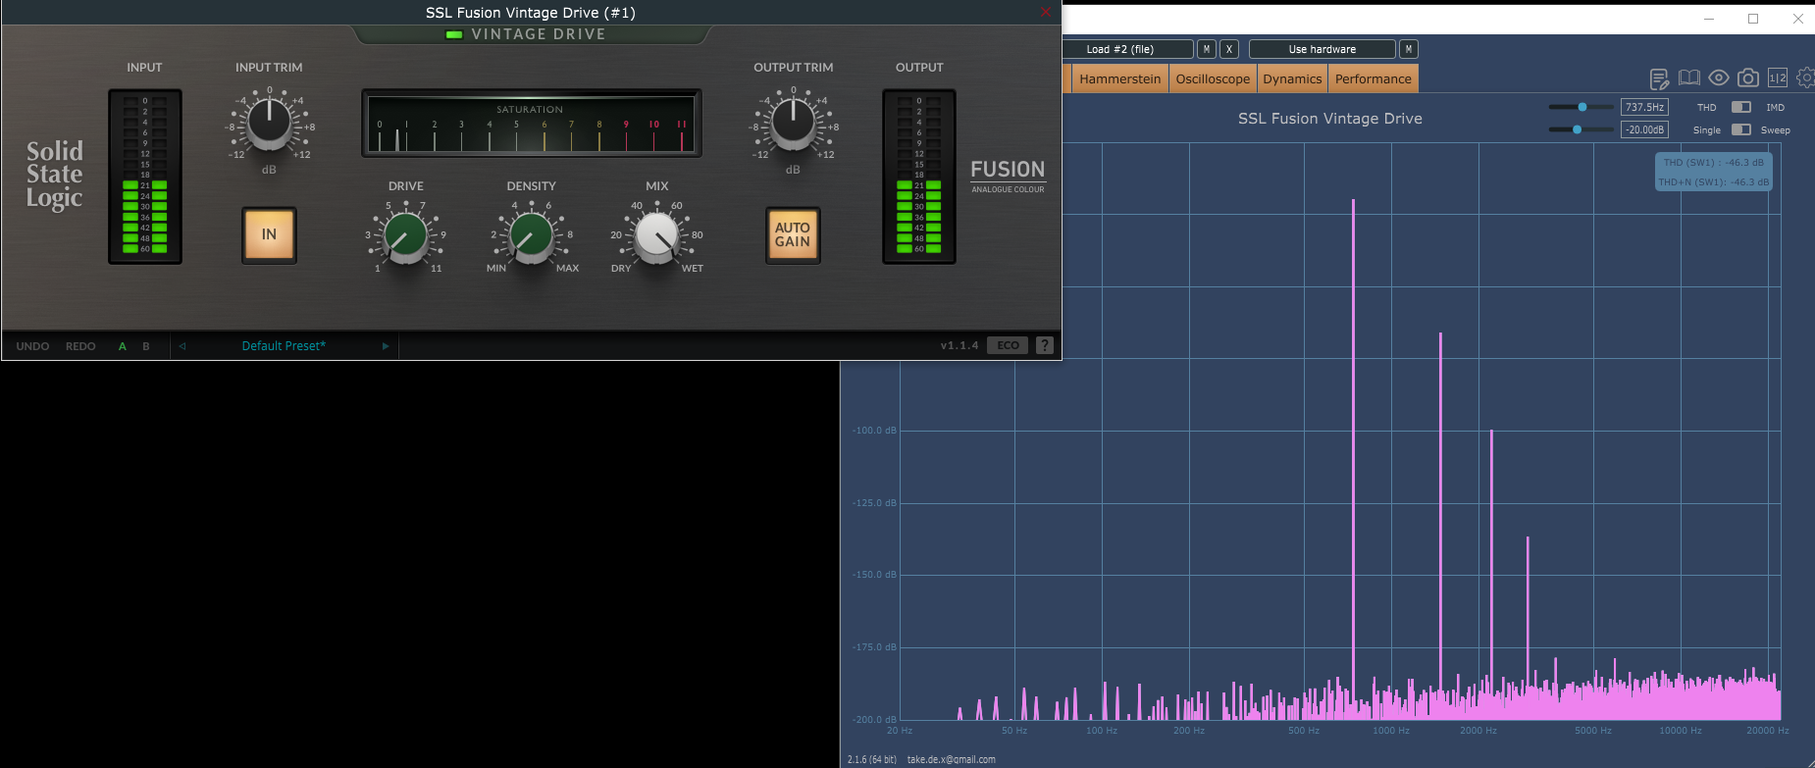
Task: Click the UNDO button
Action: [x=32, y=346]
